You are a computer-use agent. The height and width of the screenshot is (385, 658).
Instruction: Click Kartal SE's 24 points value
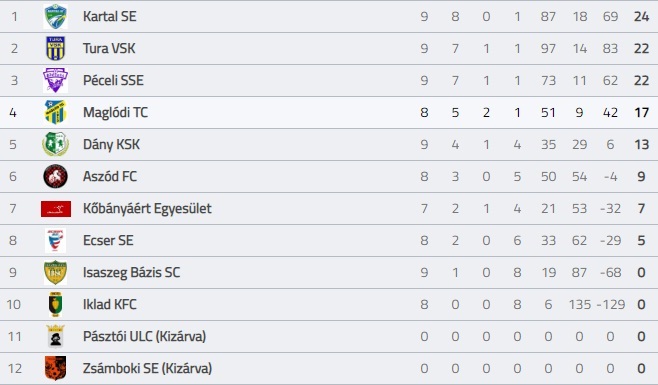tap(642, 16)
